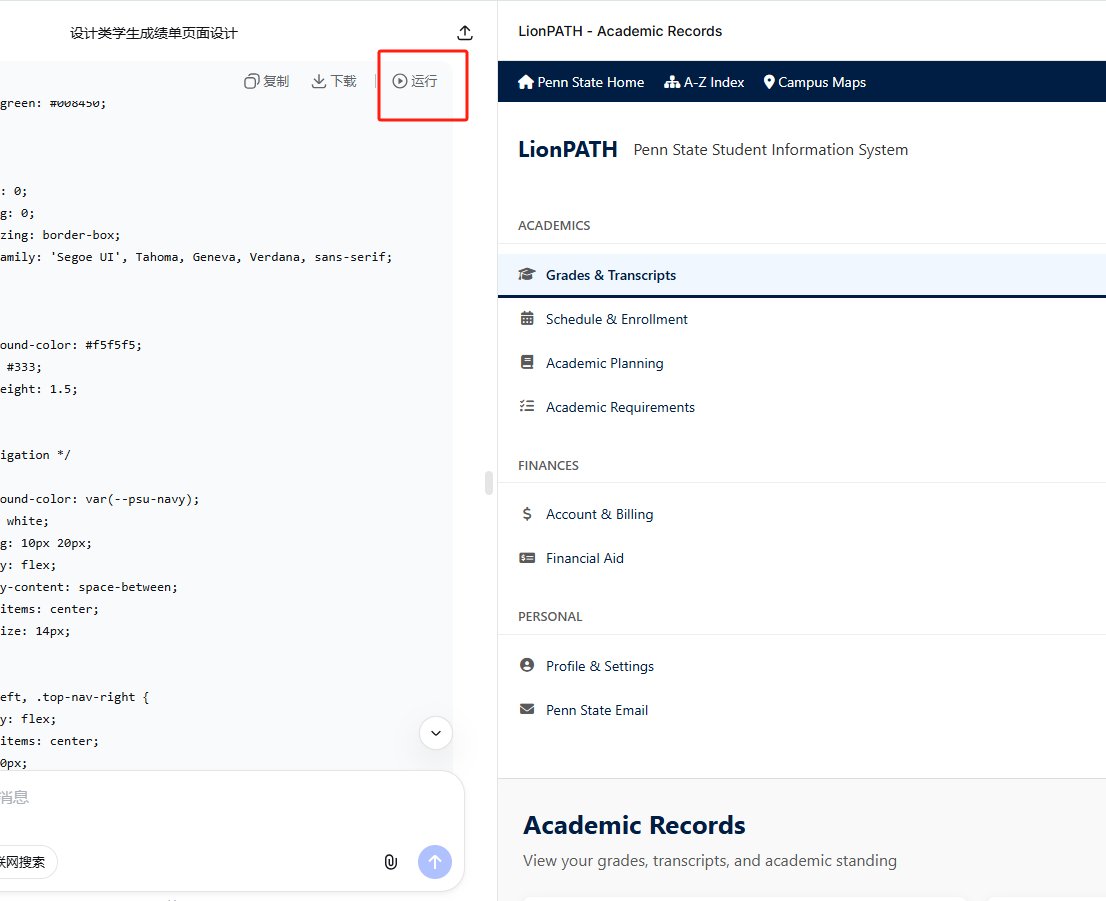Click the book icon beside Academic Planning
The height and width of the screenshot is (901, 1106).
pos(527,362)
